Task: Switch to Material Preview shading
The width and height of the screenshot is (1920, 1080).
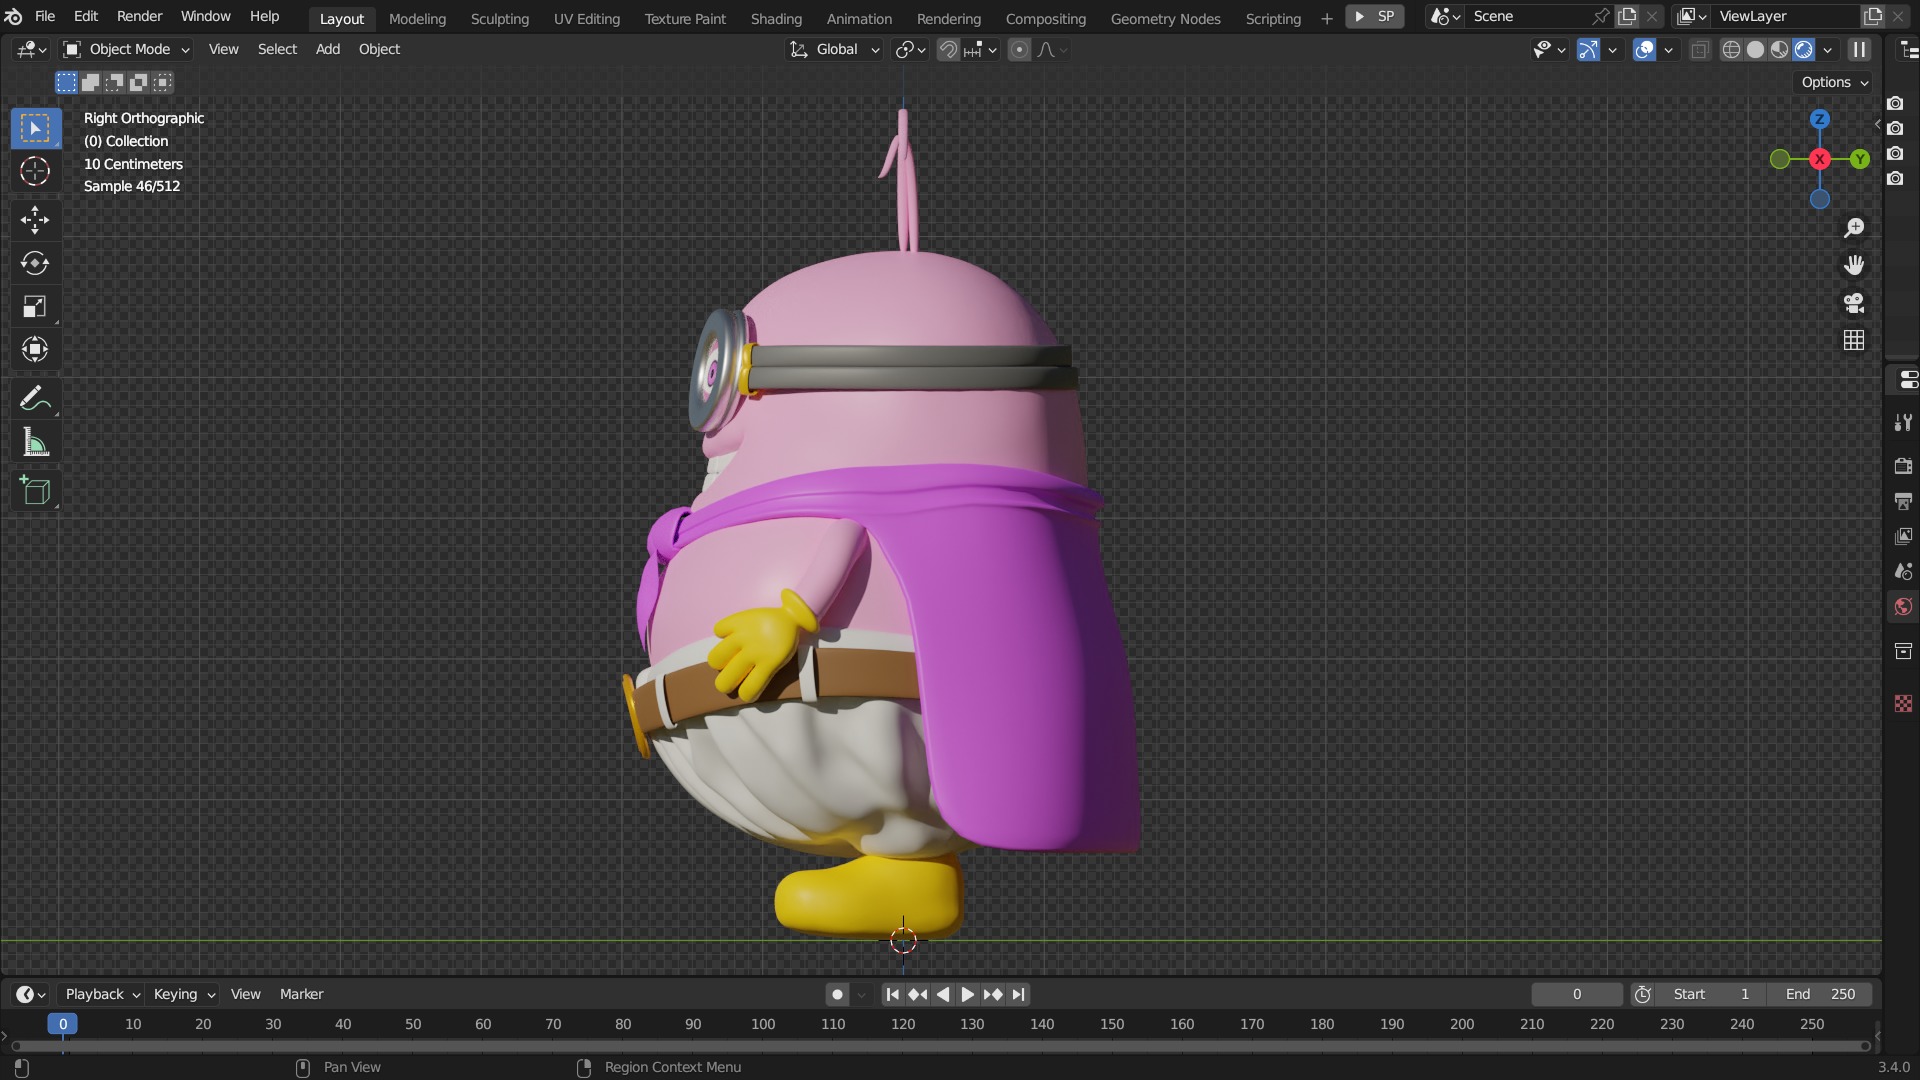Action: coord(1779,49)
